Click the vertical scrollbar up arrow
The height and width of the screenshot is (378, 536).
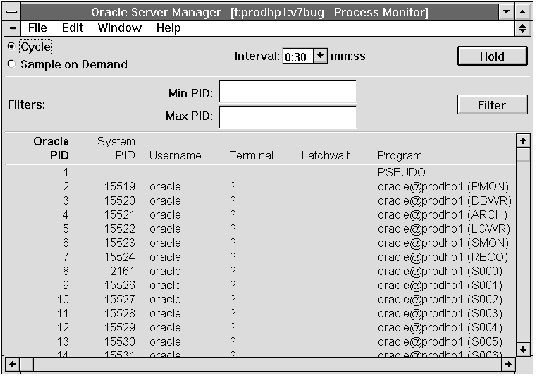tap(523, 141)
